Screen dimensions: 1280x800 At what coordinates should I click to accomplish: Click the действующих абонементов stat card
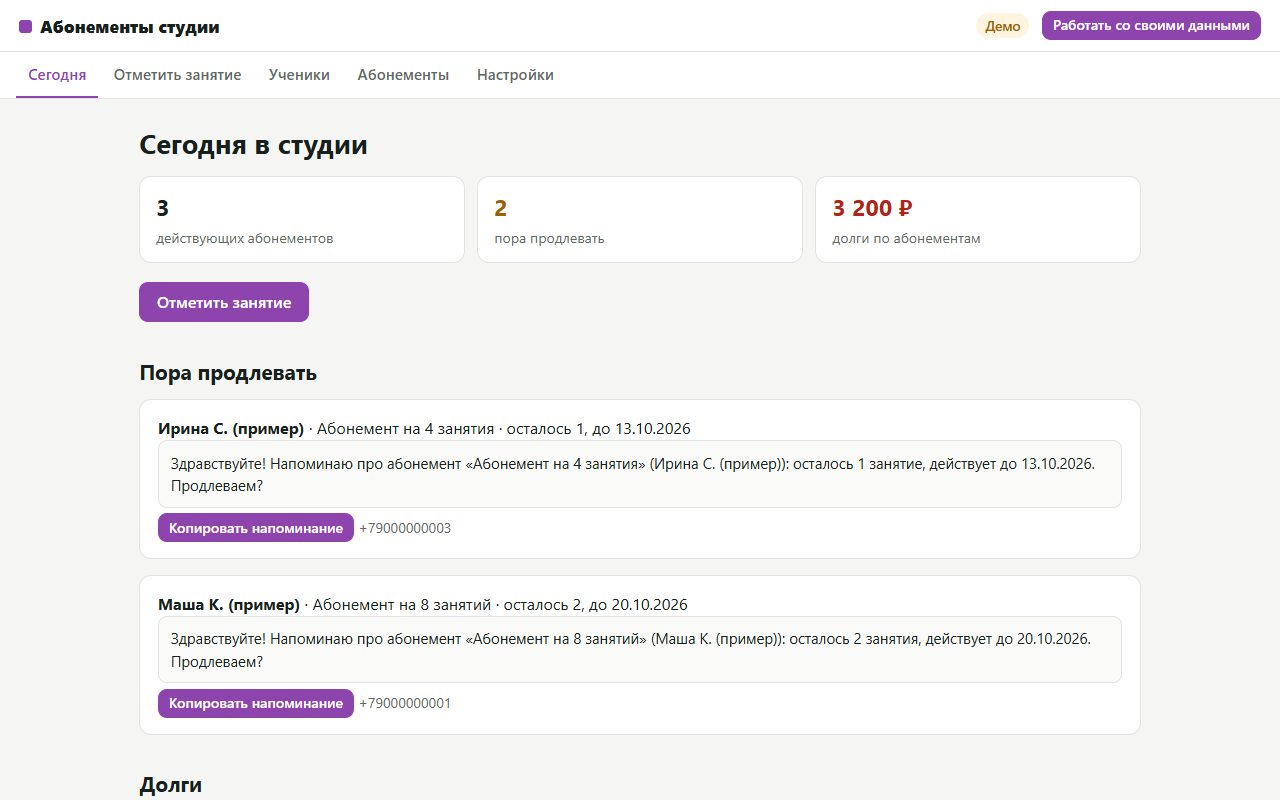302,220
